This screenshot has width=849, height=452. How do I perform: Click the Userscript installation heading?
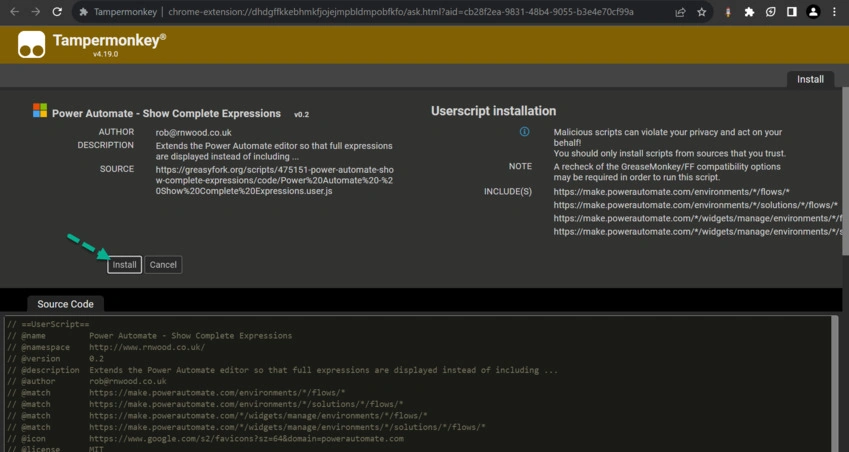click(x=493, y=111)
